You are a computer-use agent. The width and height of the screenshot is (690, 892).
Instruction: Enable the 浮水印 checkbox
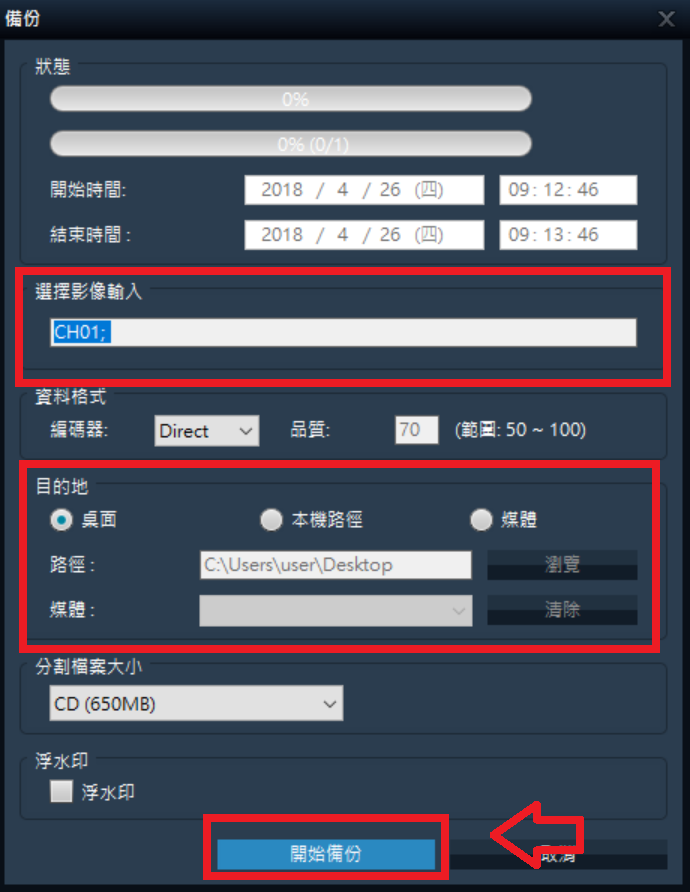pyautogui.click(x=61, y=791)
